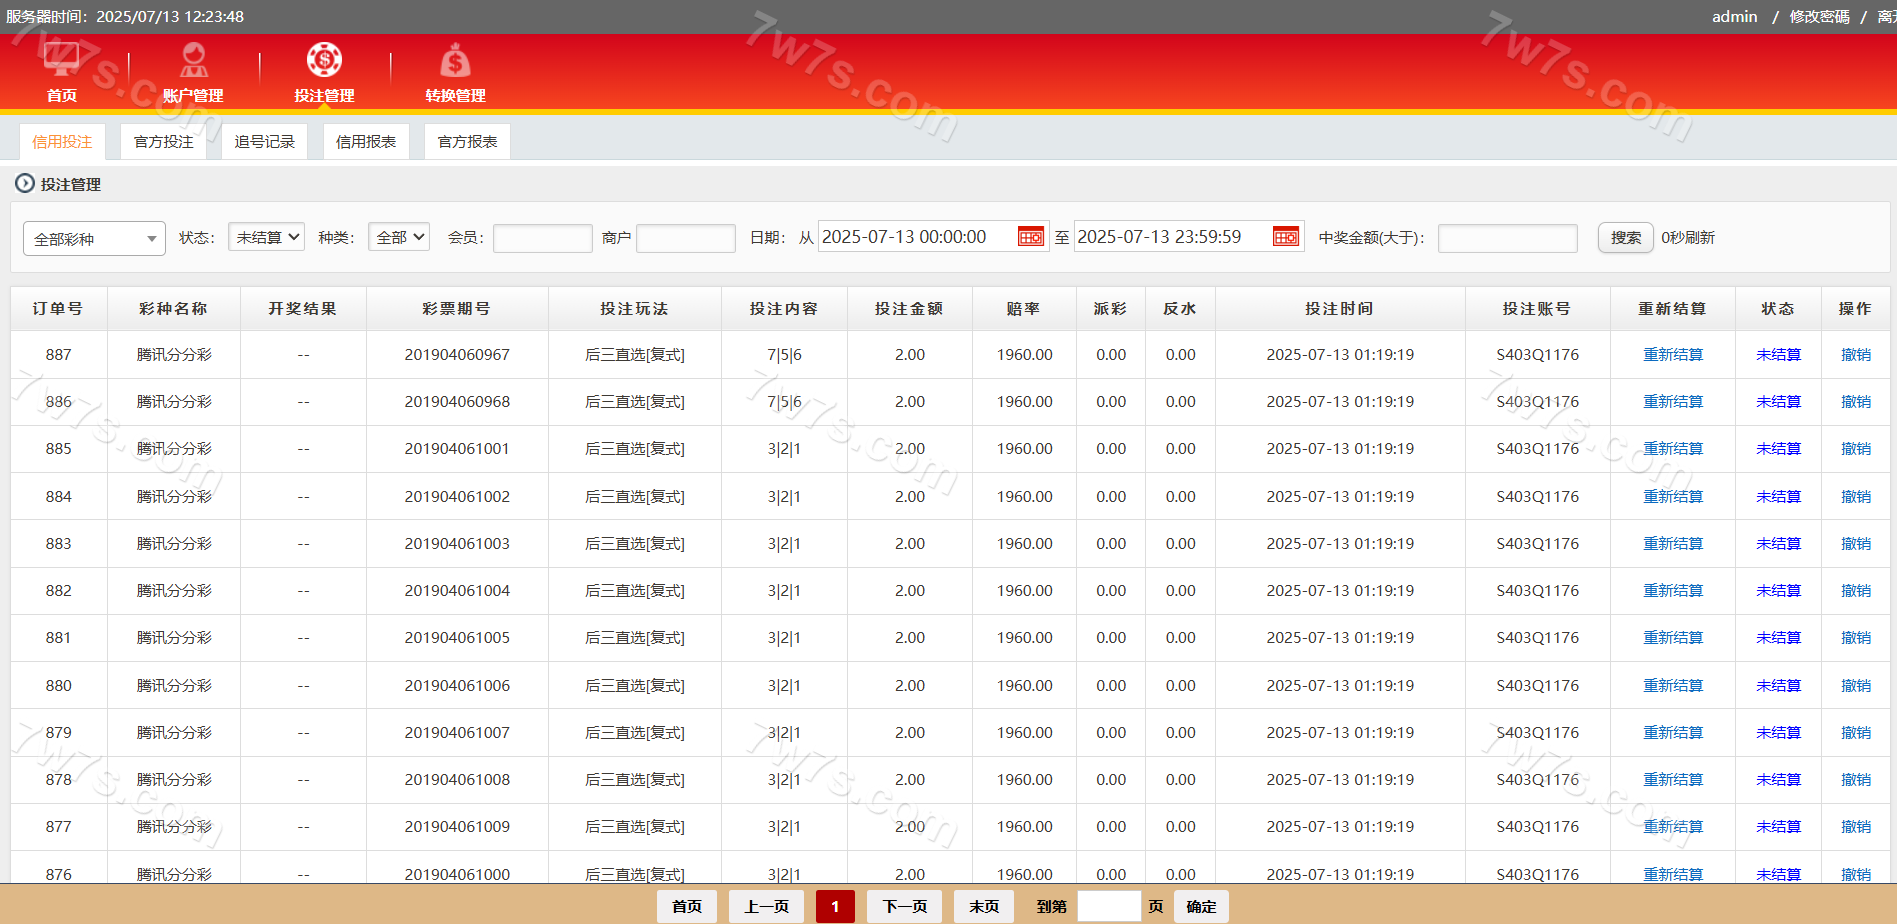
Task: Open the 状态 未结算 dropdown
Action: 266,237
